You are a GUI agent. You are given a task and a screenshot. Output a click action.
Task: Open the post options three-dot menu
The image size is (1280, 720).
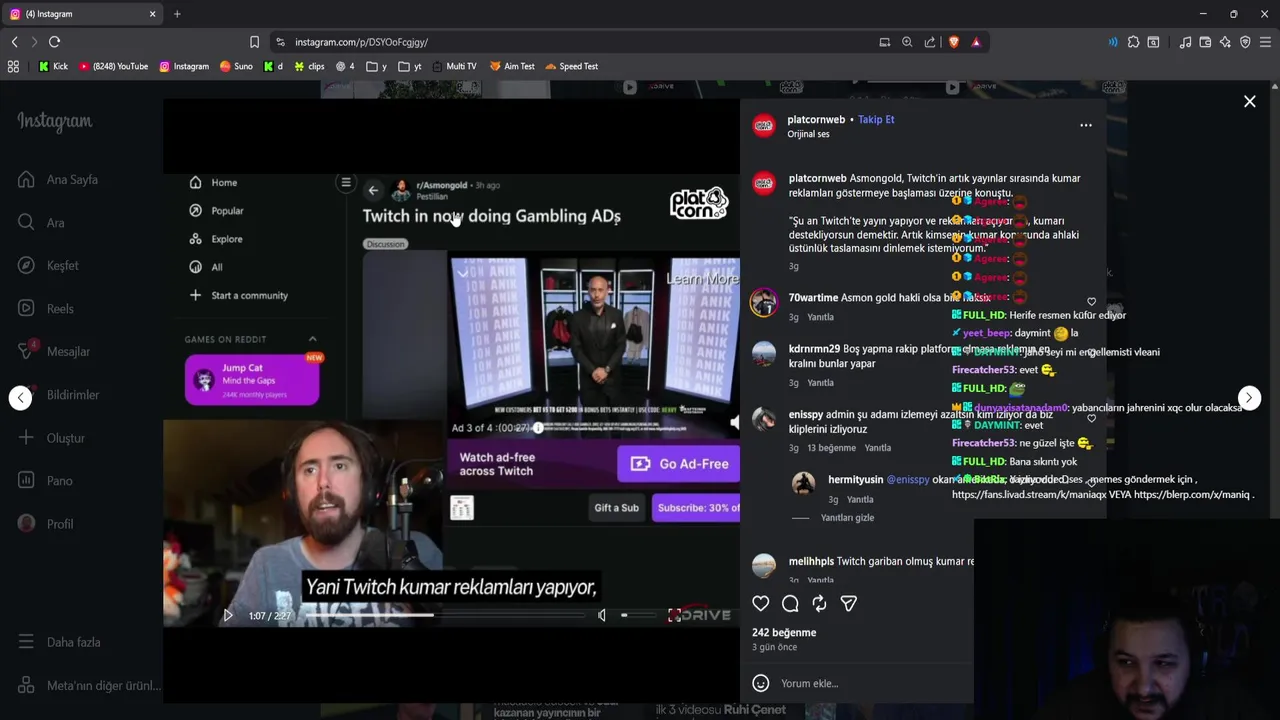pyautogui.click(x=1086, y=125)
